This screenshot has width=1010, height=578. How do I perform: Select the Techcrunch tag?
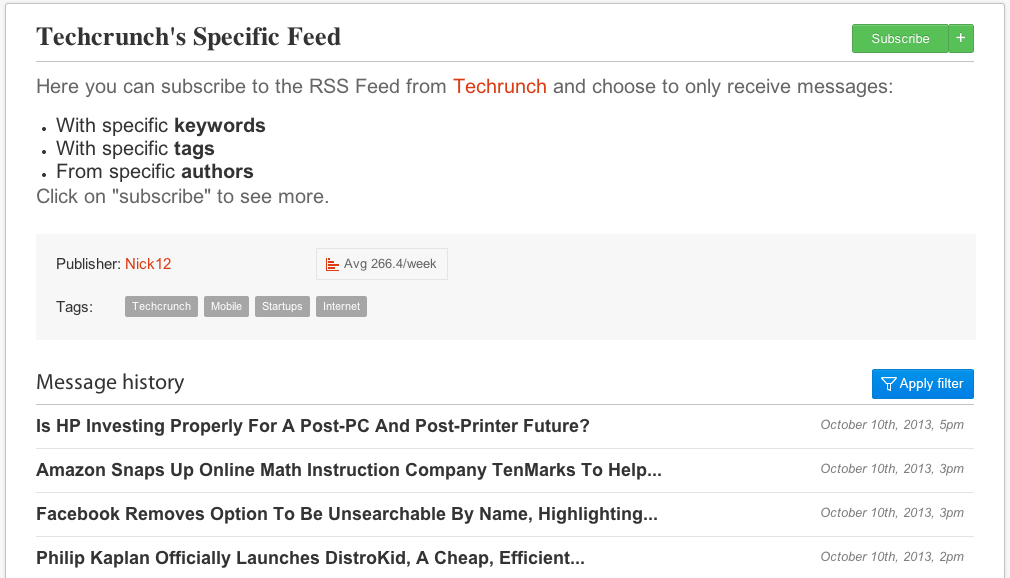click(x=161, y=306)
